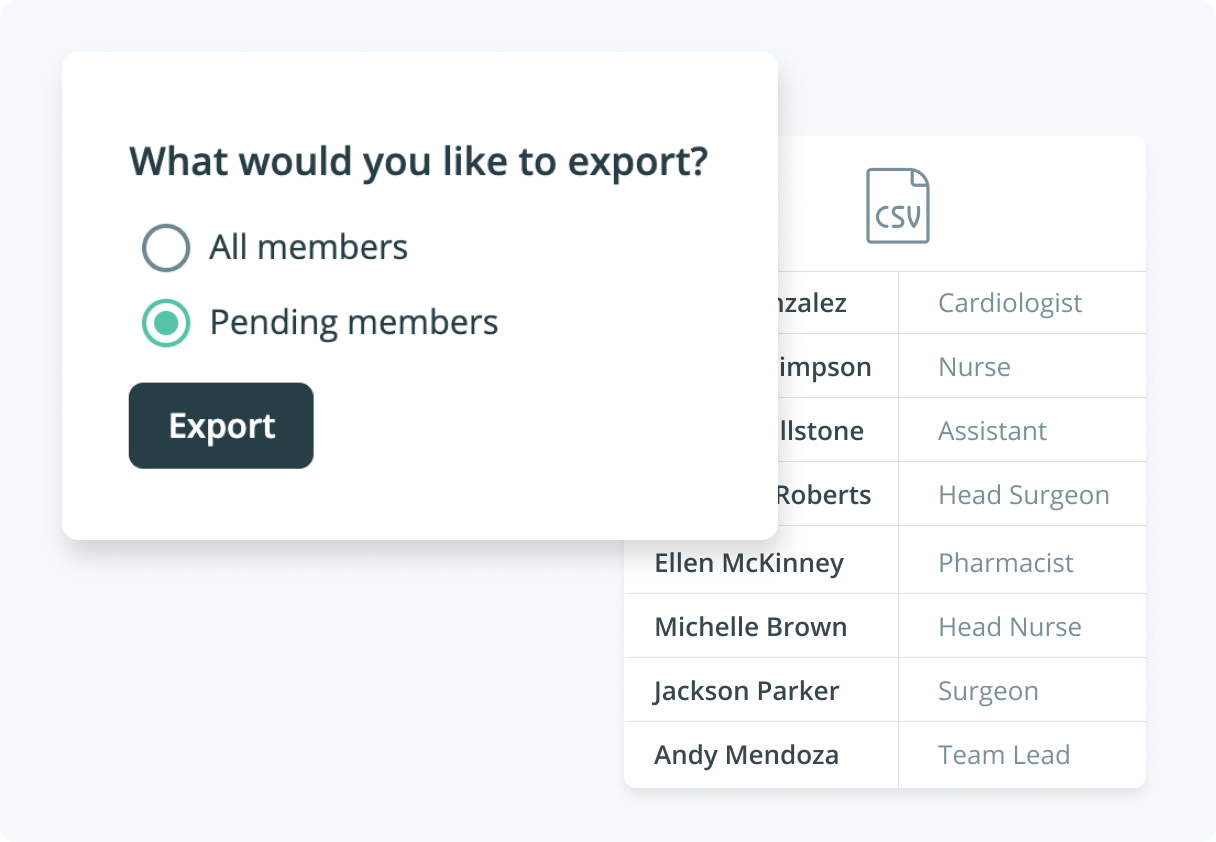Viewport: 1216px width, 842px height.
Task: Click the CSV file icon
Action: click(897, 206)
